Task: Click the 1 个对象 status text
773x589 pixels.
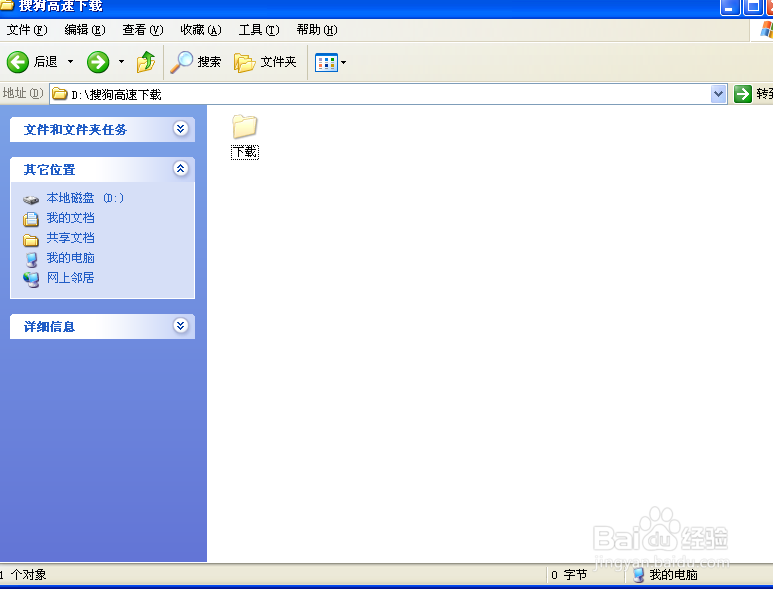Action: (23, 575)
